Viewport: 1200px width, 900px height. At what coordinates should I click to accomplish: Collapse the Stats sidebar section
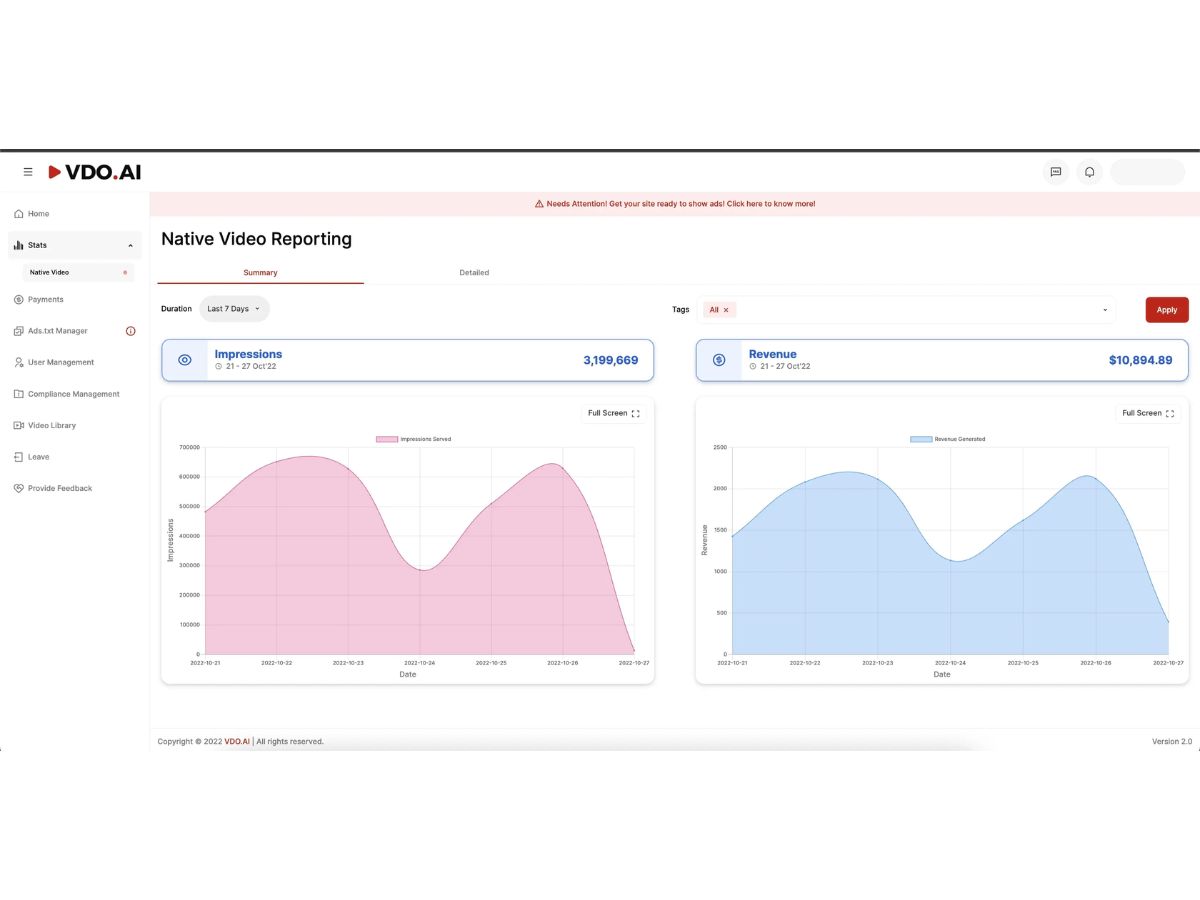pos(130,245)
